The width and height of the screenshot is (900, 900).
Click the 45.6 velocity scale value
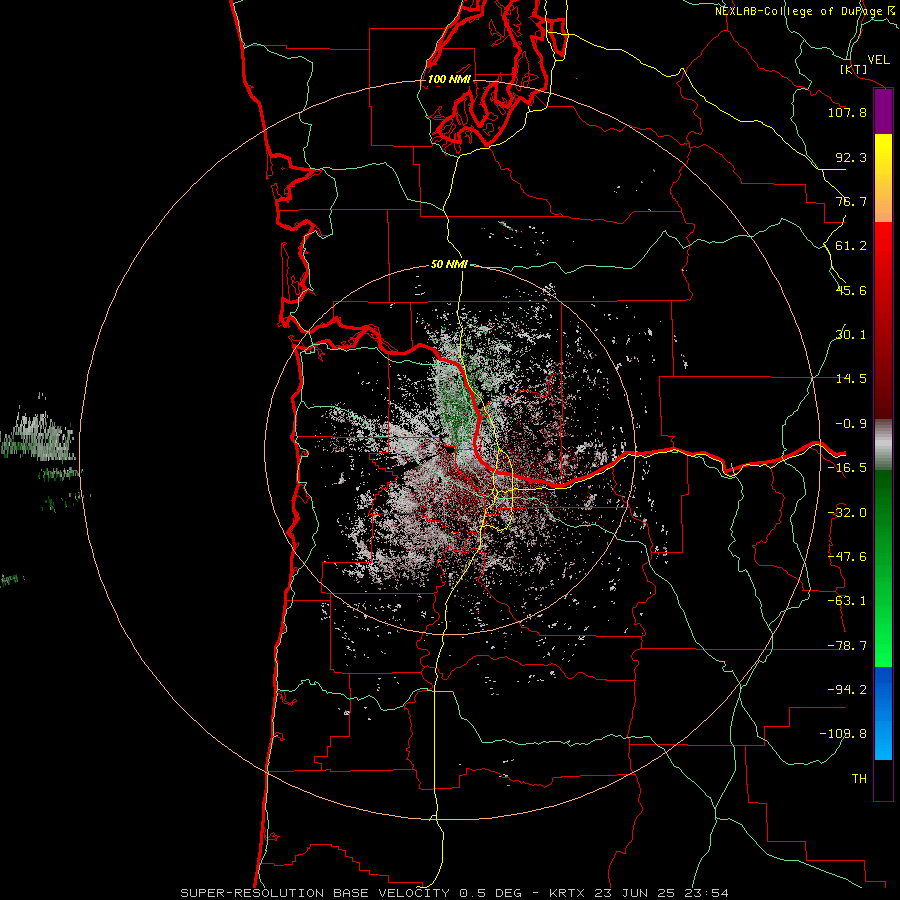click(851, 290)
